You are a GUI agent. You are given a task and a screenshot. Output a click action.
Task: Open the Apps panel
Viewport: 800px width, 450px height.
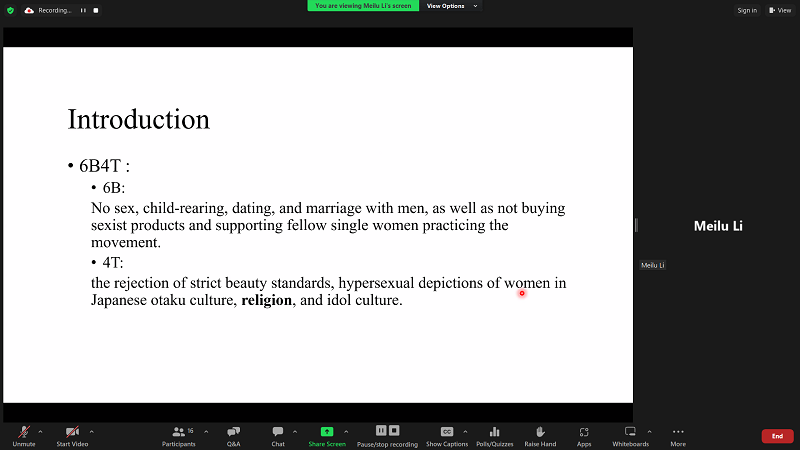(x=584, y=432)
